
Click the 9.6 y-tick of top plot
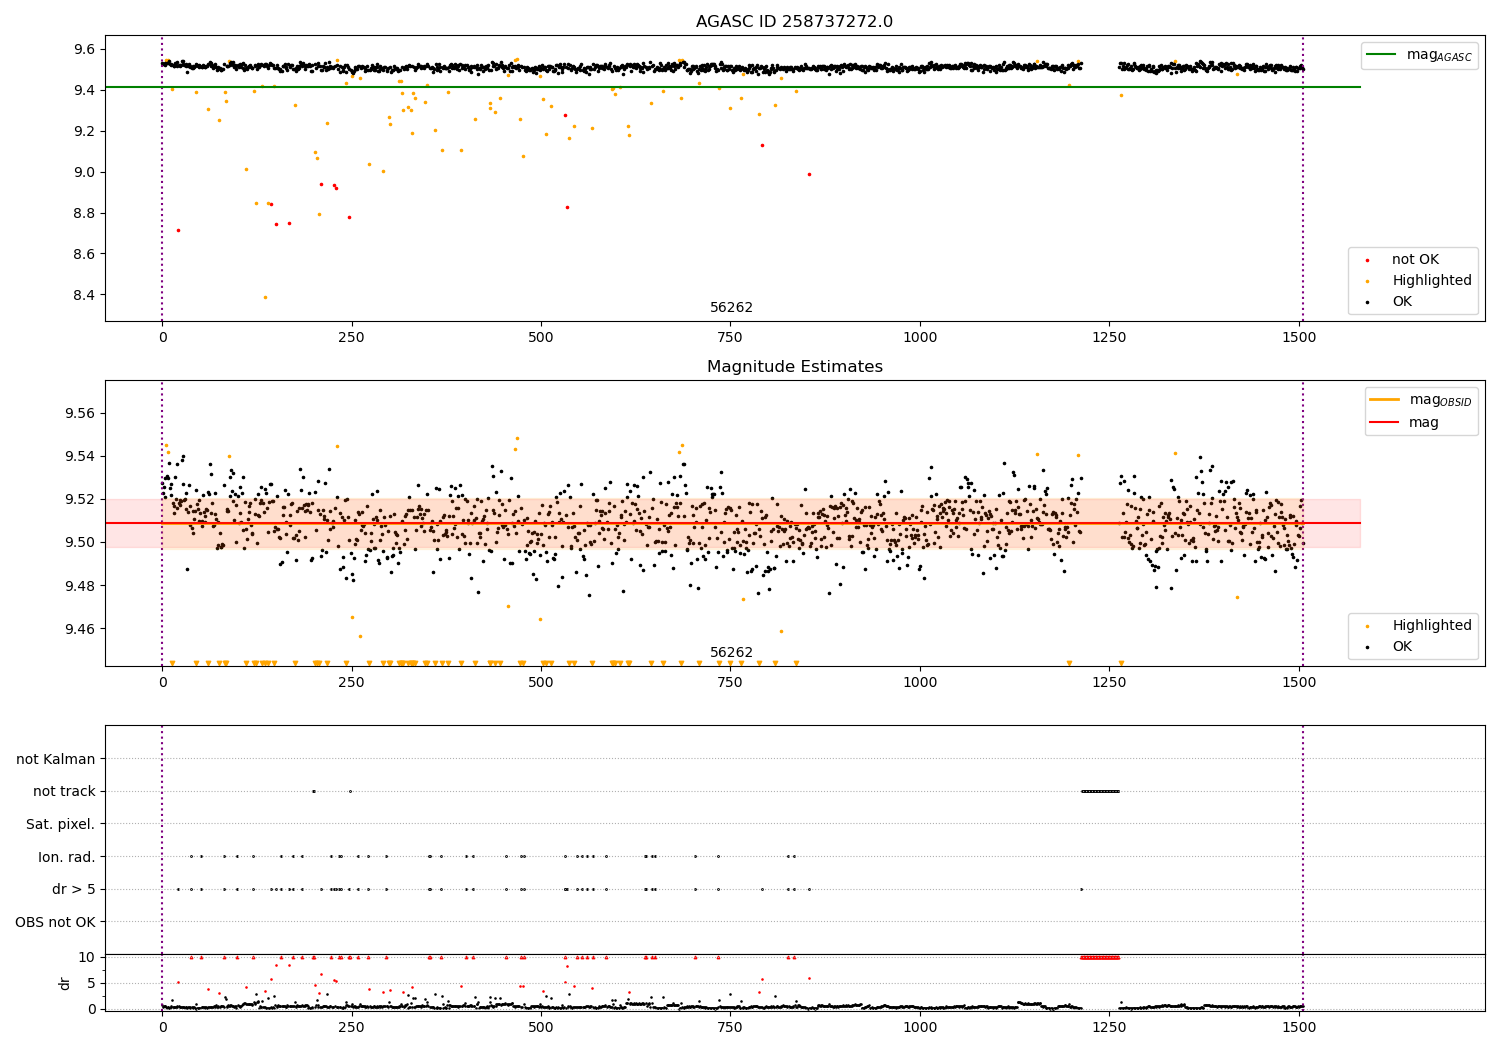pyautogui.click(x=85, y=50)
